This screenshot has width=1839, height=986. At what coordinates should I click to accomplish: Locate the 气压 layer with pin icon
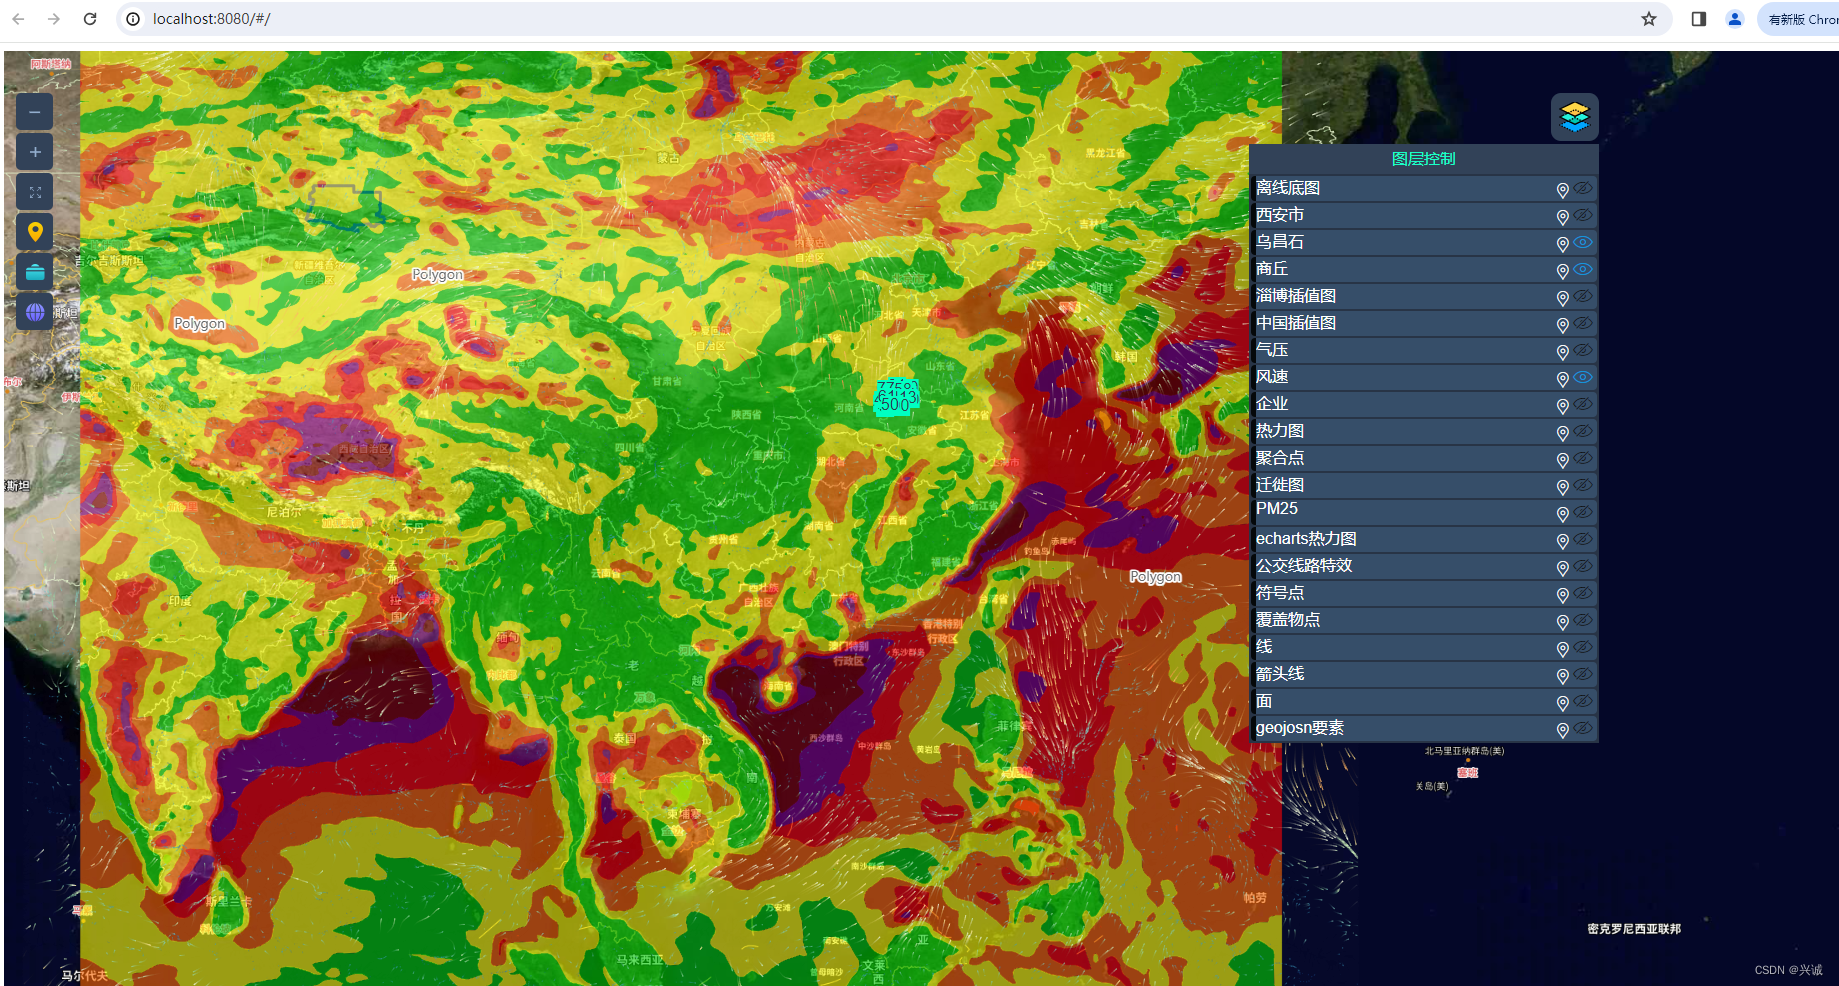pyautogui.click(x=1562, y=352)
